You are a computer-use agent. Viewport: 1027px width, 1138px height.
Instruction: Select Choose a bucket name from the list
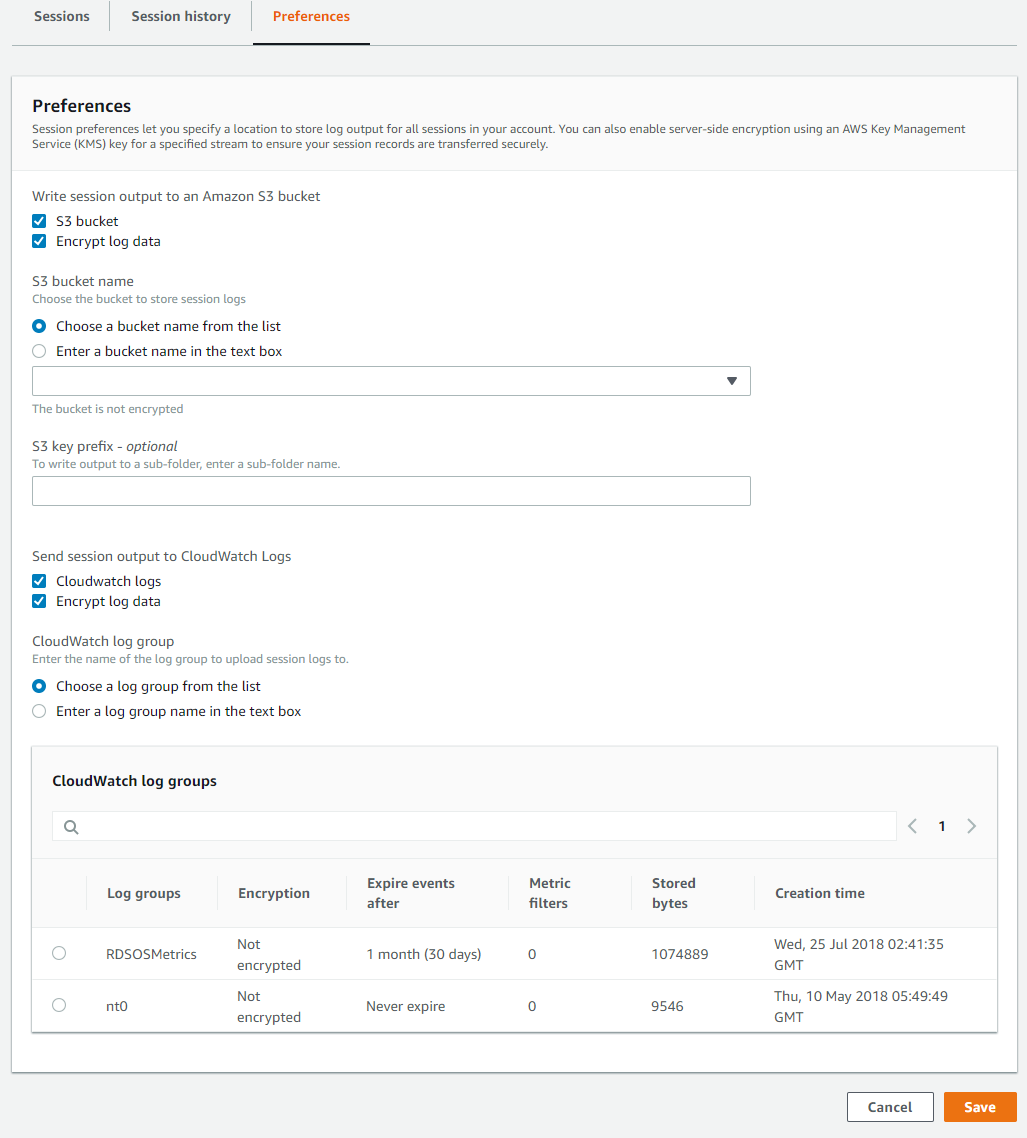click(x=39, y=326)
